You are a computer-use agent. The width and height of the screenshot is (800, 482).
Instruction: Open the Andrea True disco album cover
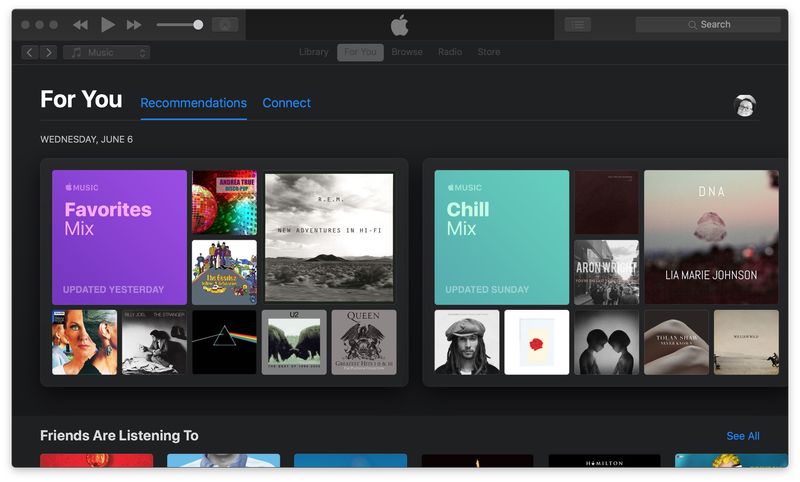coord(224,202)
